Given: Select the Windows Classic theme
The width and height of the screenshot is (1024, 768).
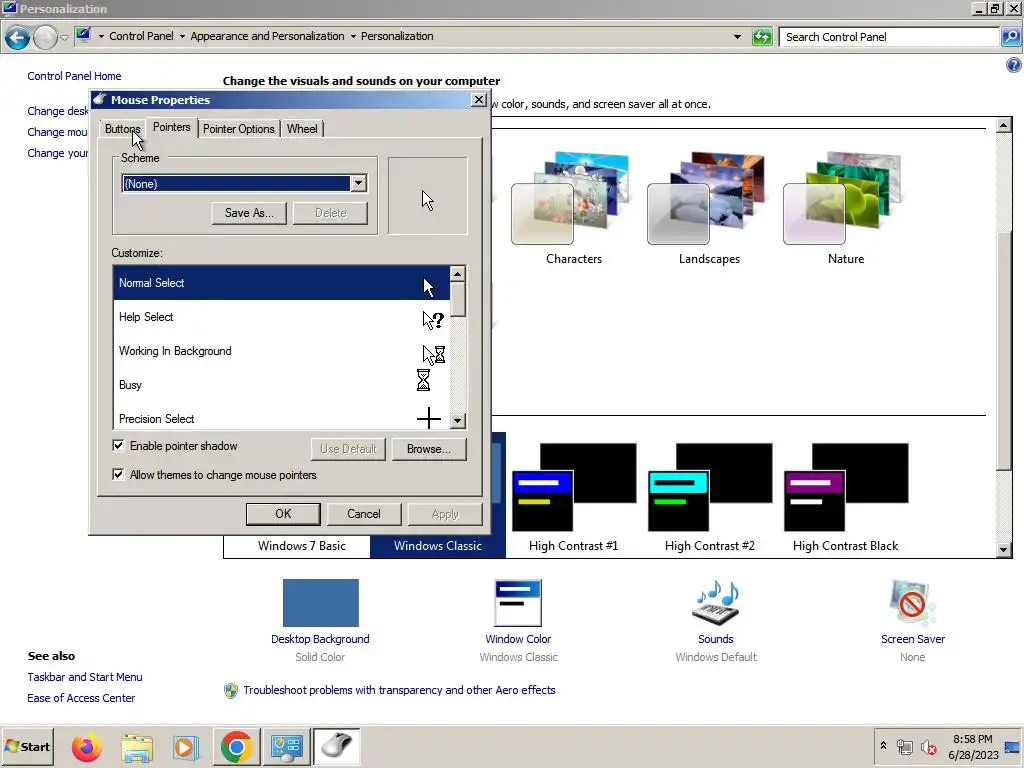Looking at the screenshot, I should point(438,546).
